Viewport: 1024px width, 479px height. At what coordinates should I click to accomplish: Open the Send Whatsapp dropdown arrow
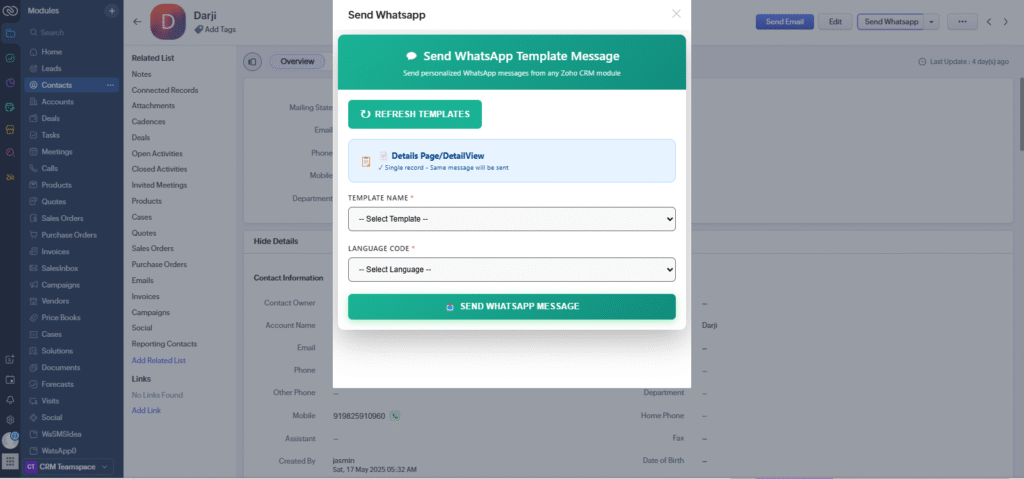click(x=932, y=21)
